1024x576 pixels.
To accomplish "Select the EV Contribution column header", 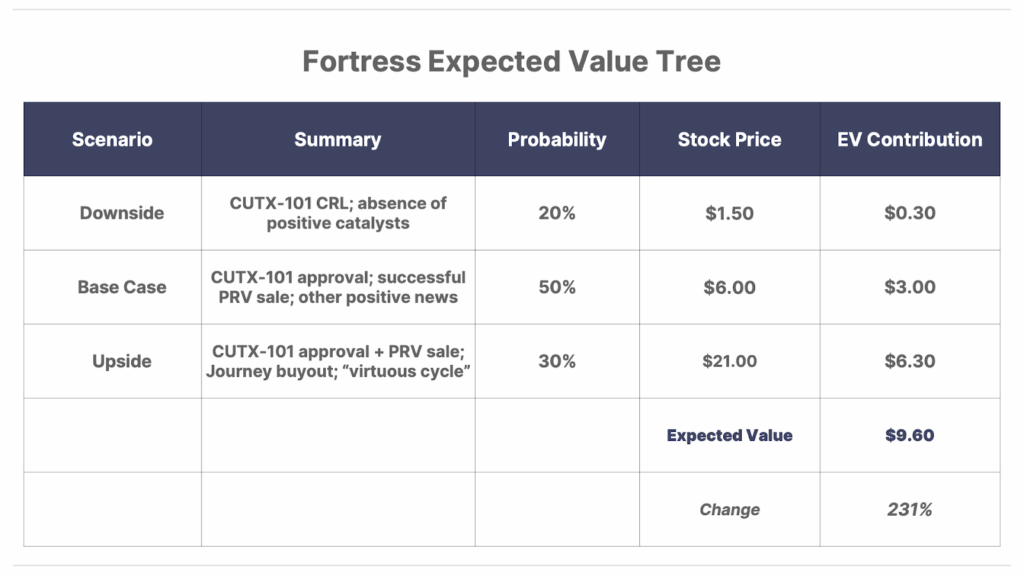I will (910, 139).
